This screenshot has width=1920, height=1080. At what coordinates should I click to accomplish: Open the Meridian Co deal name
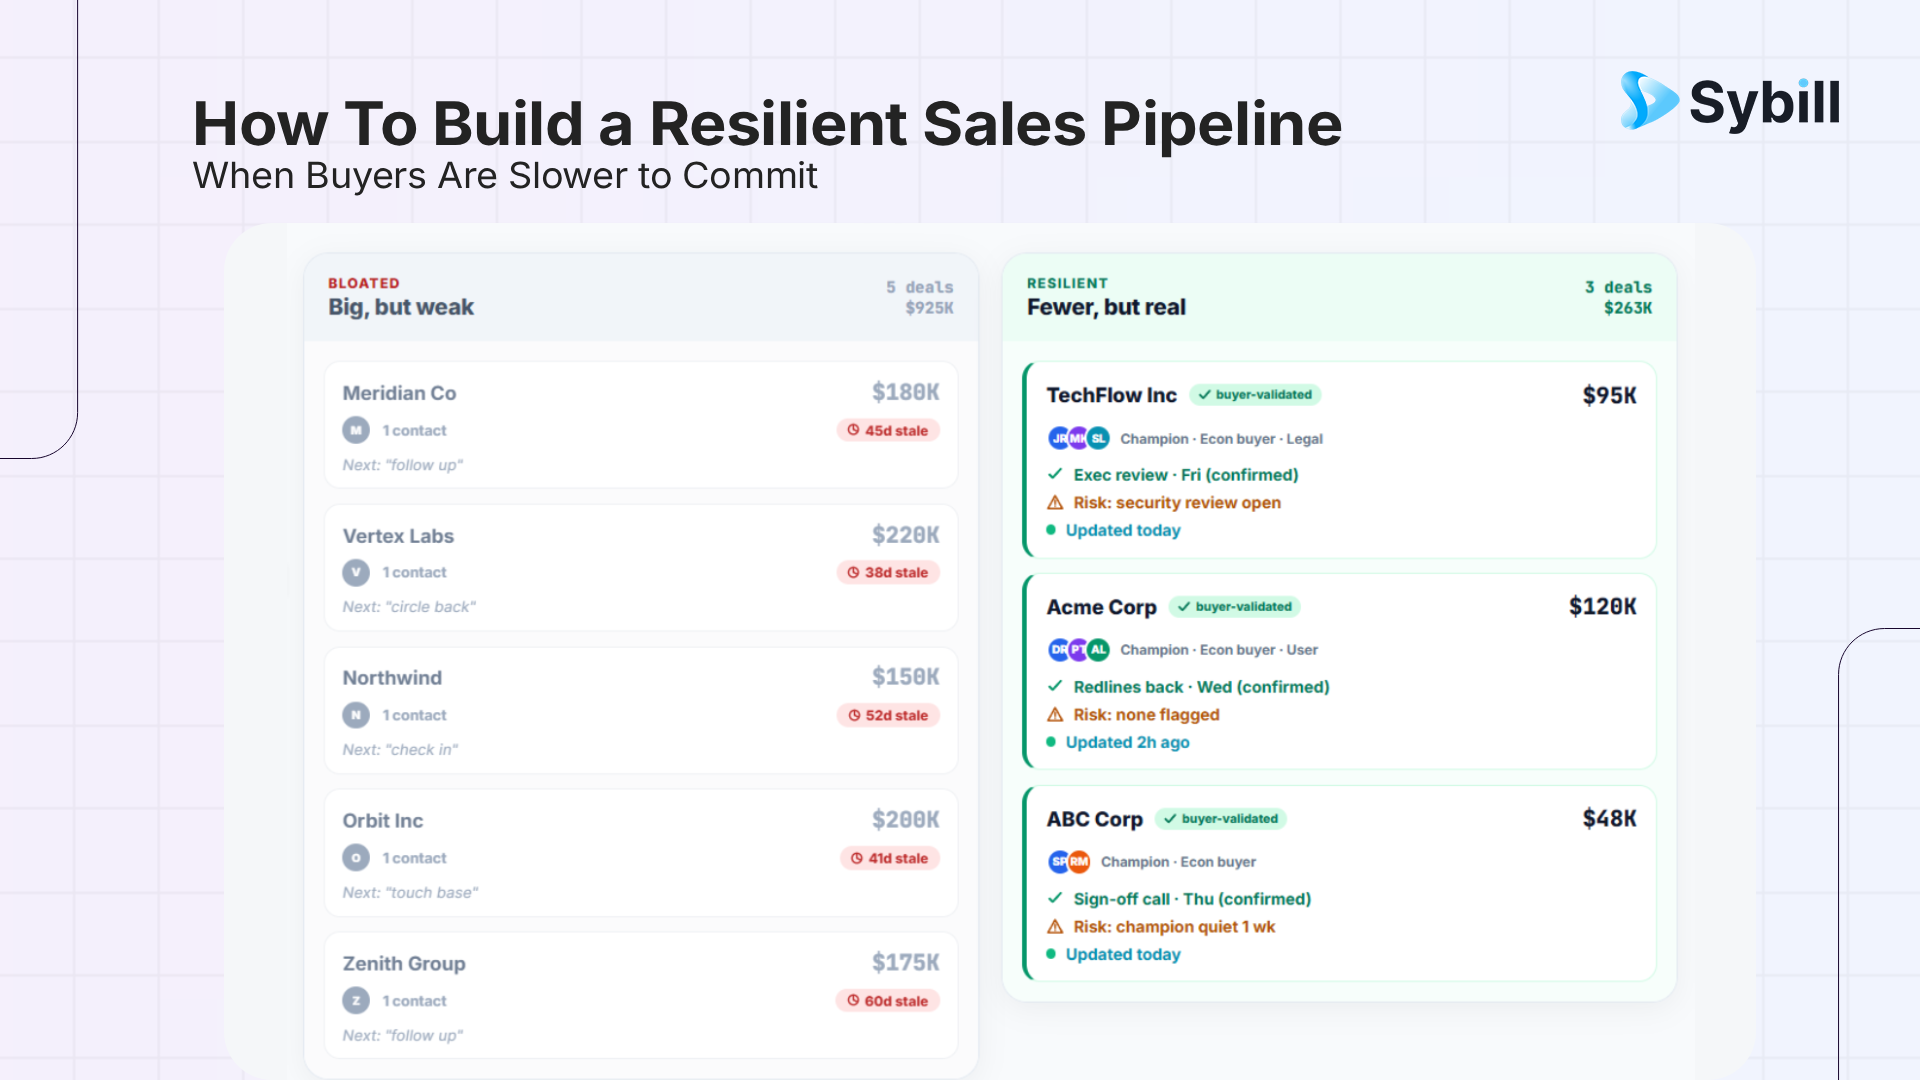click(399, 393)
